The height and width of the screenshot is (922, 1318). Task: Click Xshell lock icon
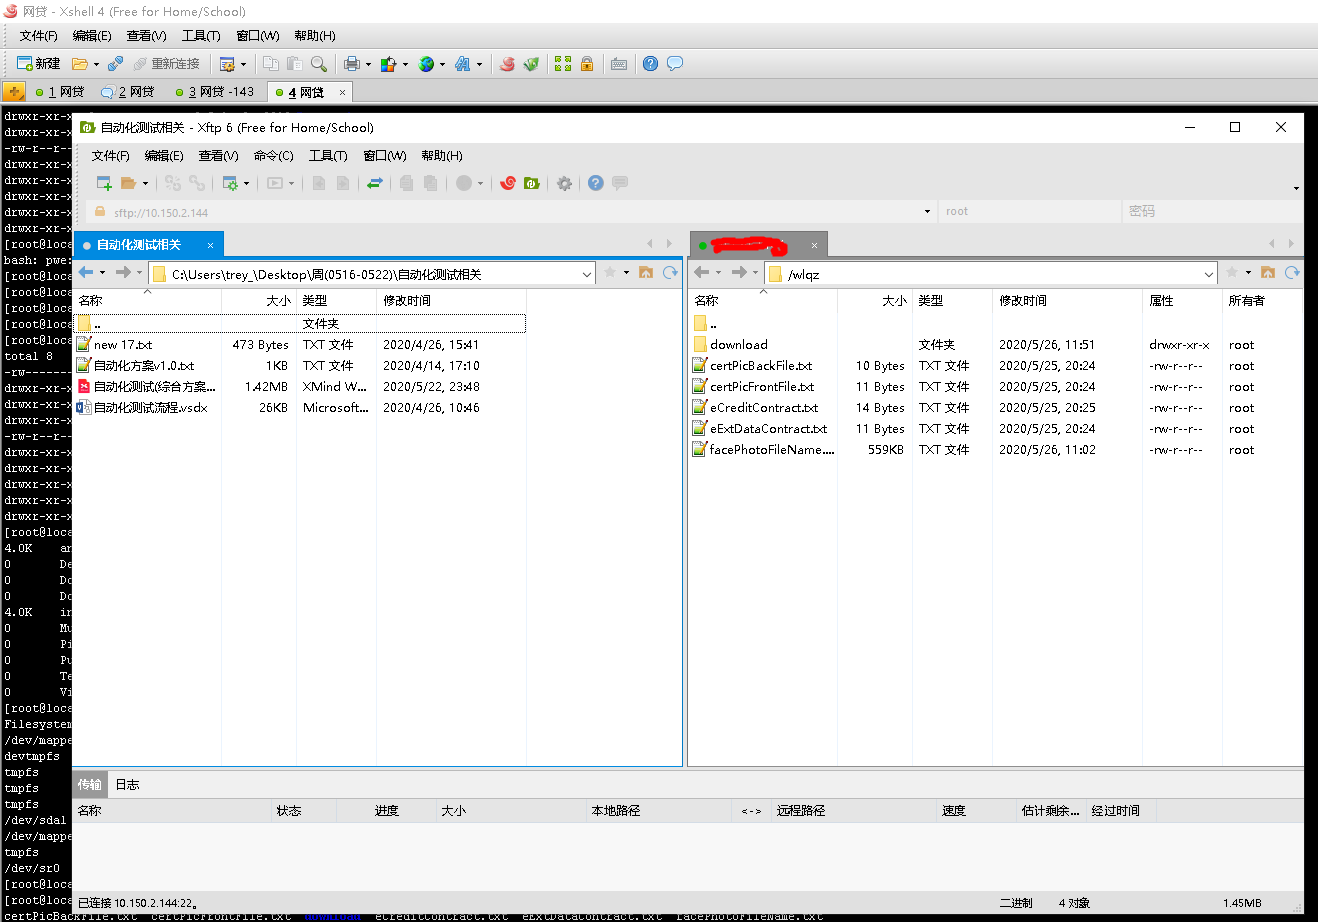click(x=587, y=63)
